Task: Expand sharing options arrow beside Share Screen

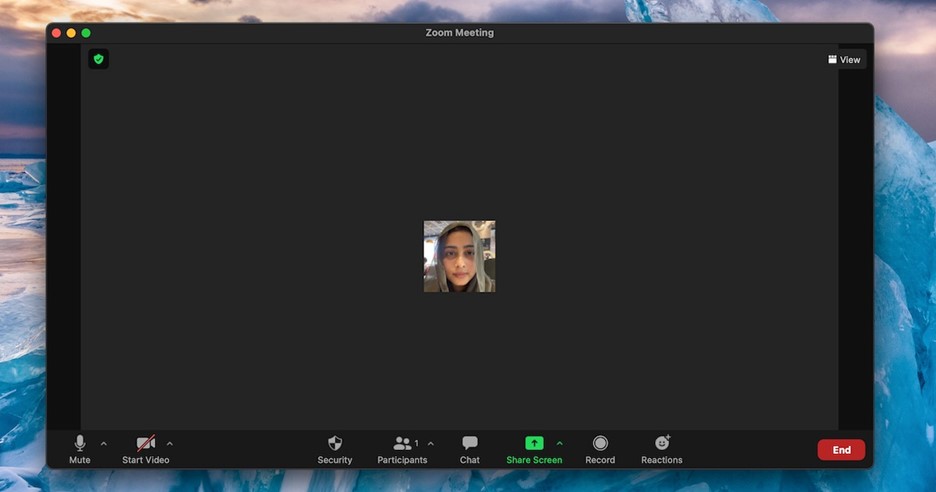Action: pos(559,444)
